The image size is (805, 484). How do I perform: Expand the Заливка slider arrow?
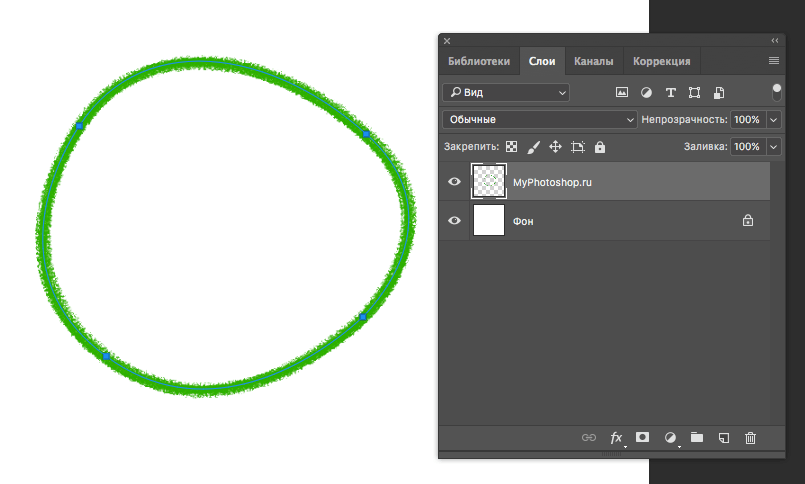click(x=774, y=147)
